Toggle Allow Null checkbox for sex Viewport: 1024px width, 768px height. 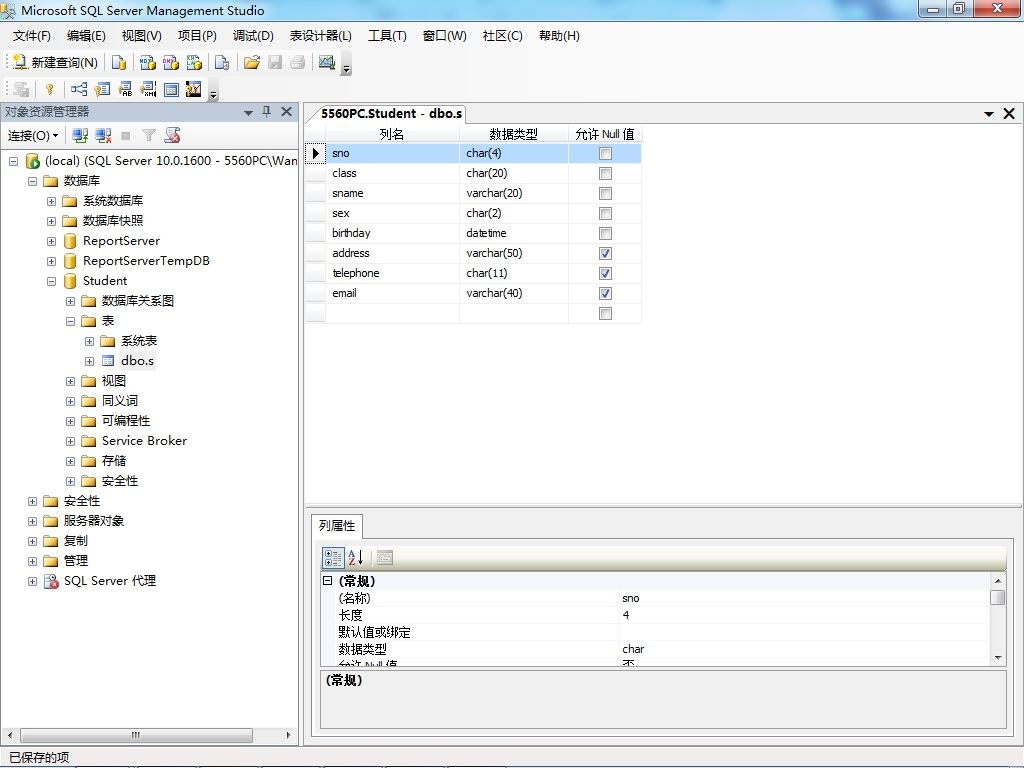[605, 214]
